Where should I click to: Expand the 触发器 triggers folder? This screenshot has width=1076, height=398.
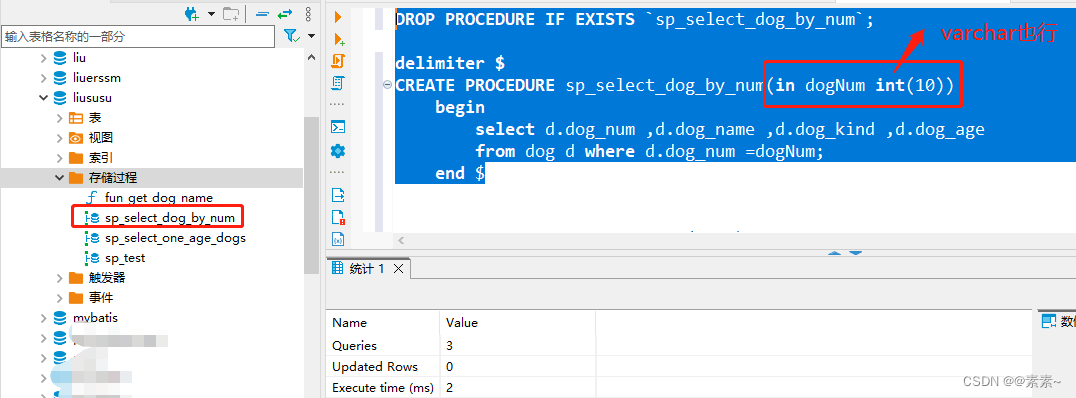pos(60,278)
